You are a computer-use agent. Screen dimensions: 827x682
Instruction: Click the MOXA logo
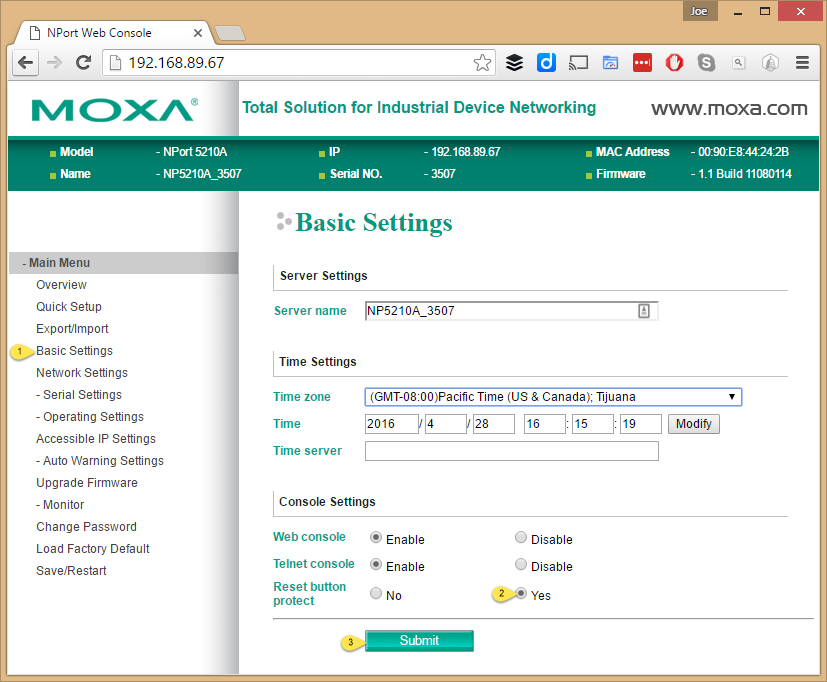115,110
